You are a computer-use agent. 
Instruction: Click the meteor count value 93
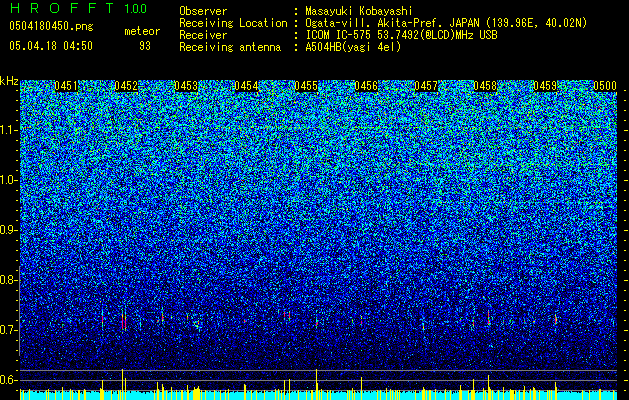(x=145, y=46)
